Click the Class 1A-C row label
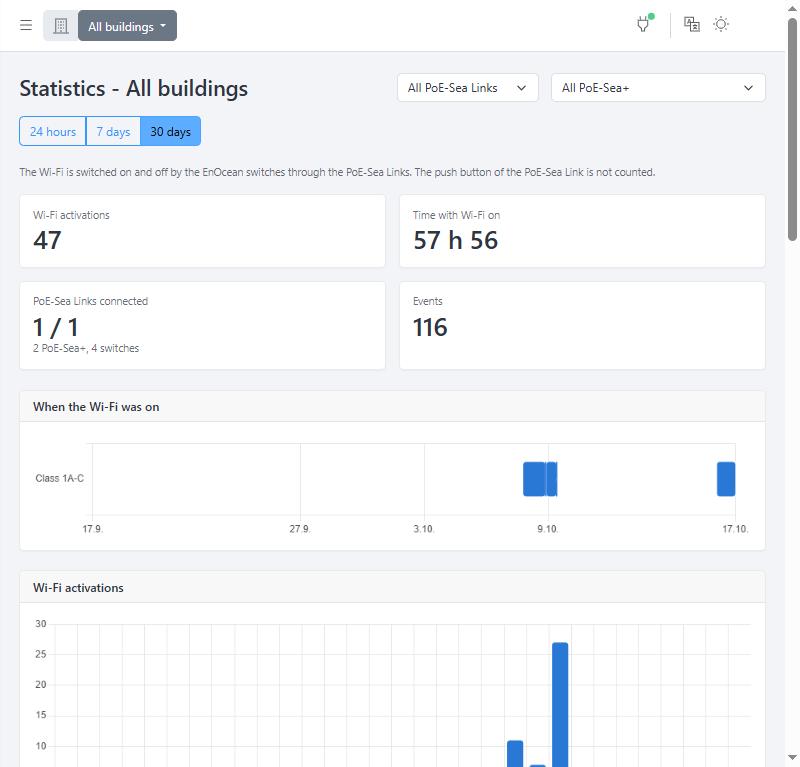800x767 pixels. click(x=60, y=478)
